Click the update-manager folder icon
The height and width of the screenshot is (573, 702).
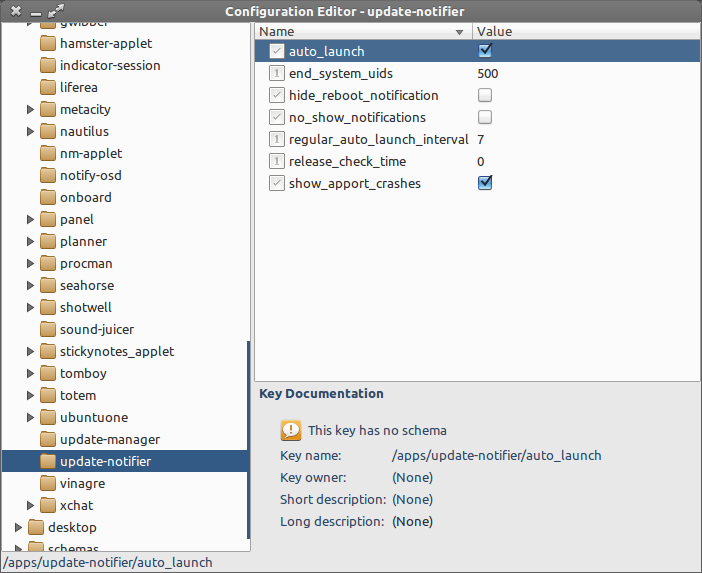coord(47,439)
